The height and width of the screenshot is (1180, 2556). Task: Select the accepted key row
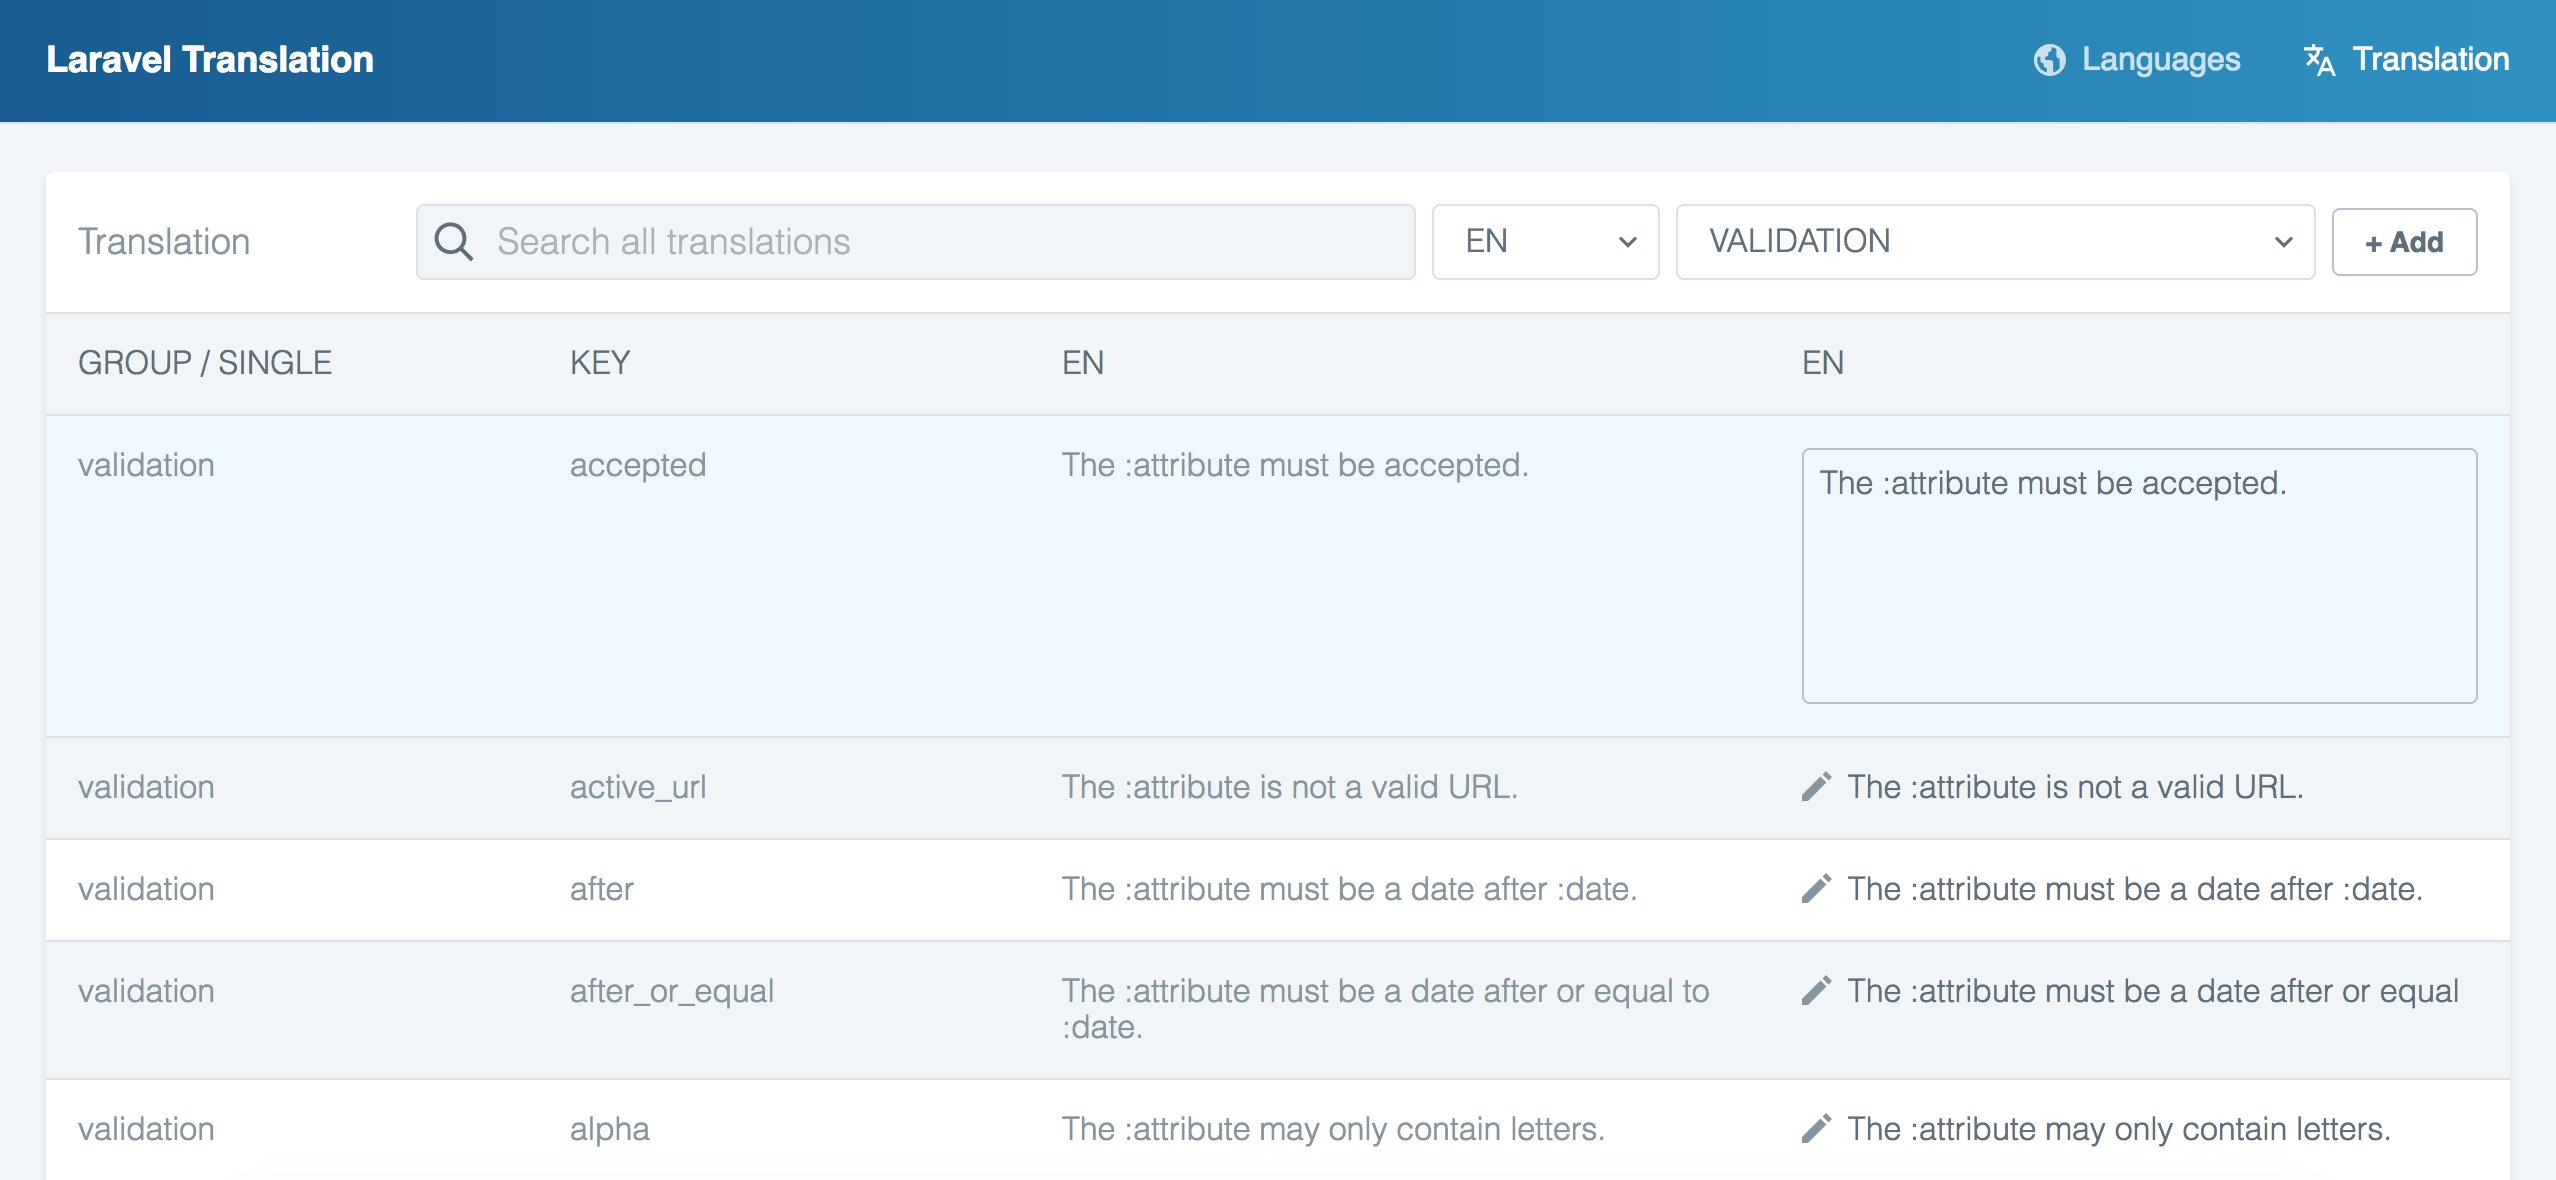637,463
